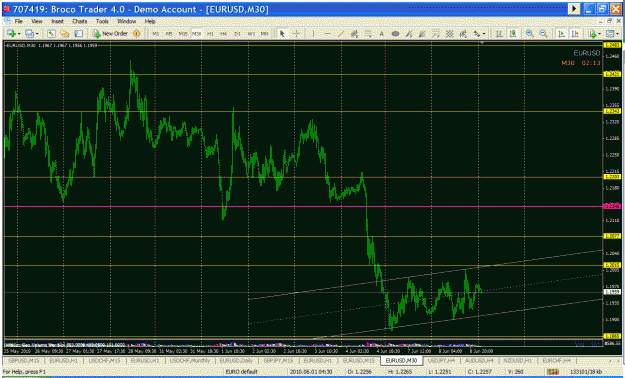The width and height of the screenshot is (625, 378).
Task: Toggle the Chart Shift icon
Action: click(575, 34)
